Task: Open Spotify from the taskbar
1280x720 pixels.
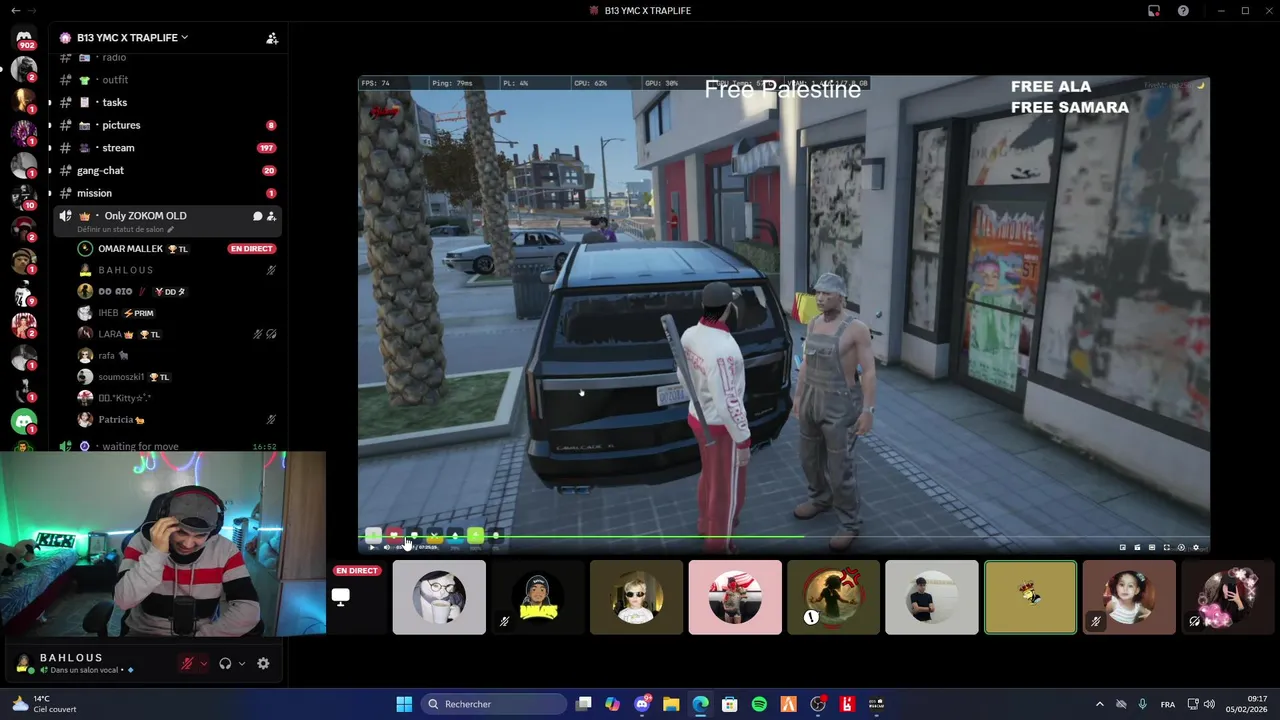Action: point(759,704)
